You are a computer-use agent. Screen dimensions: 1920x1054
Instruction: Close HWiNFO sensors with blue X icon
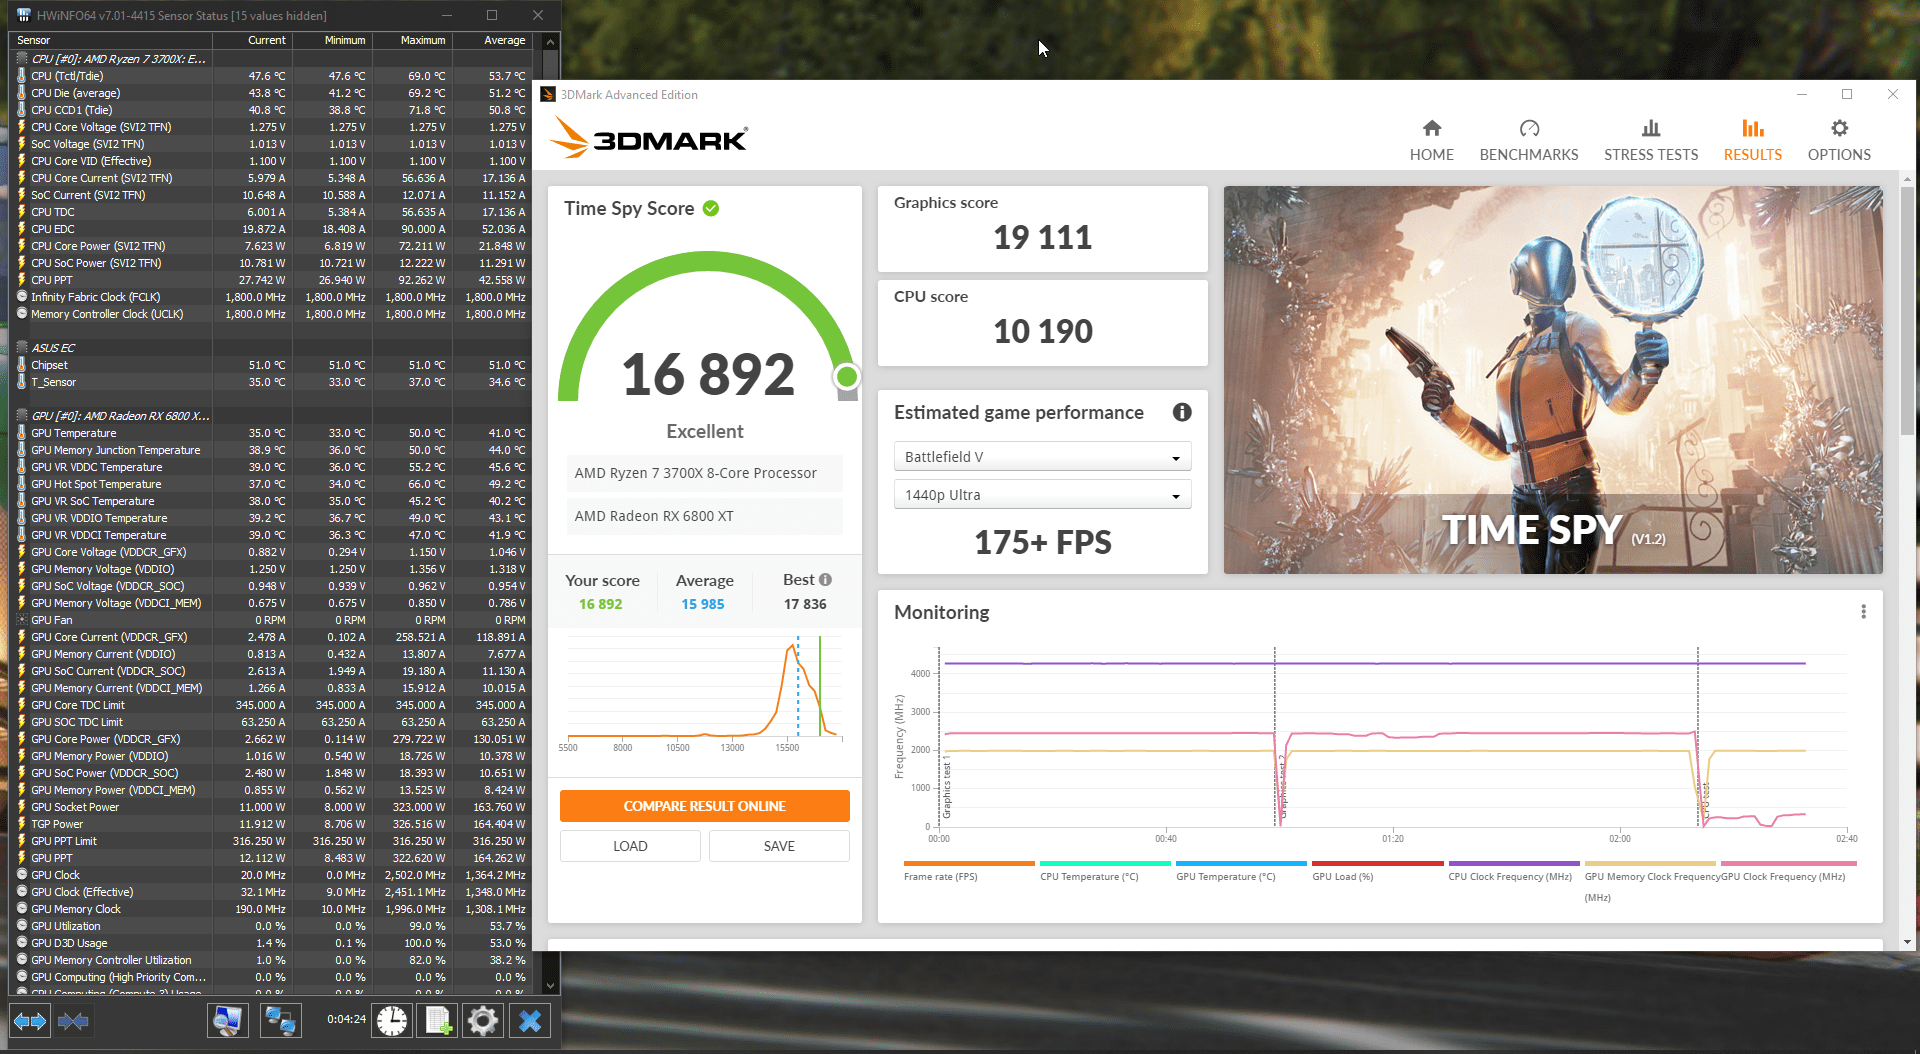pos(530,1021)
